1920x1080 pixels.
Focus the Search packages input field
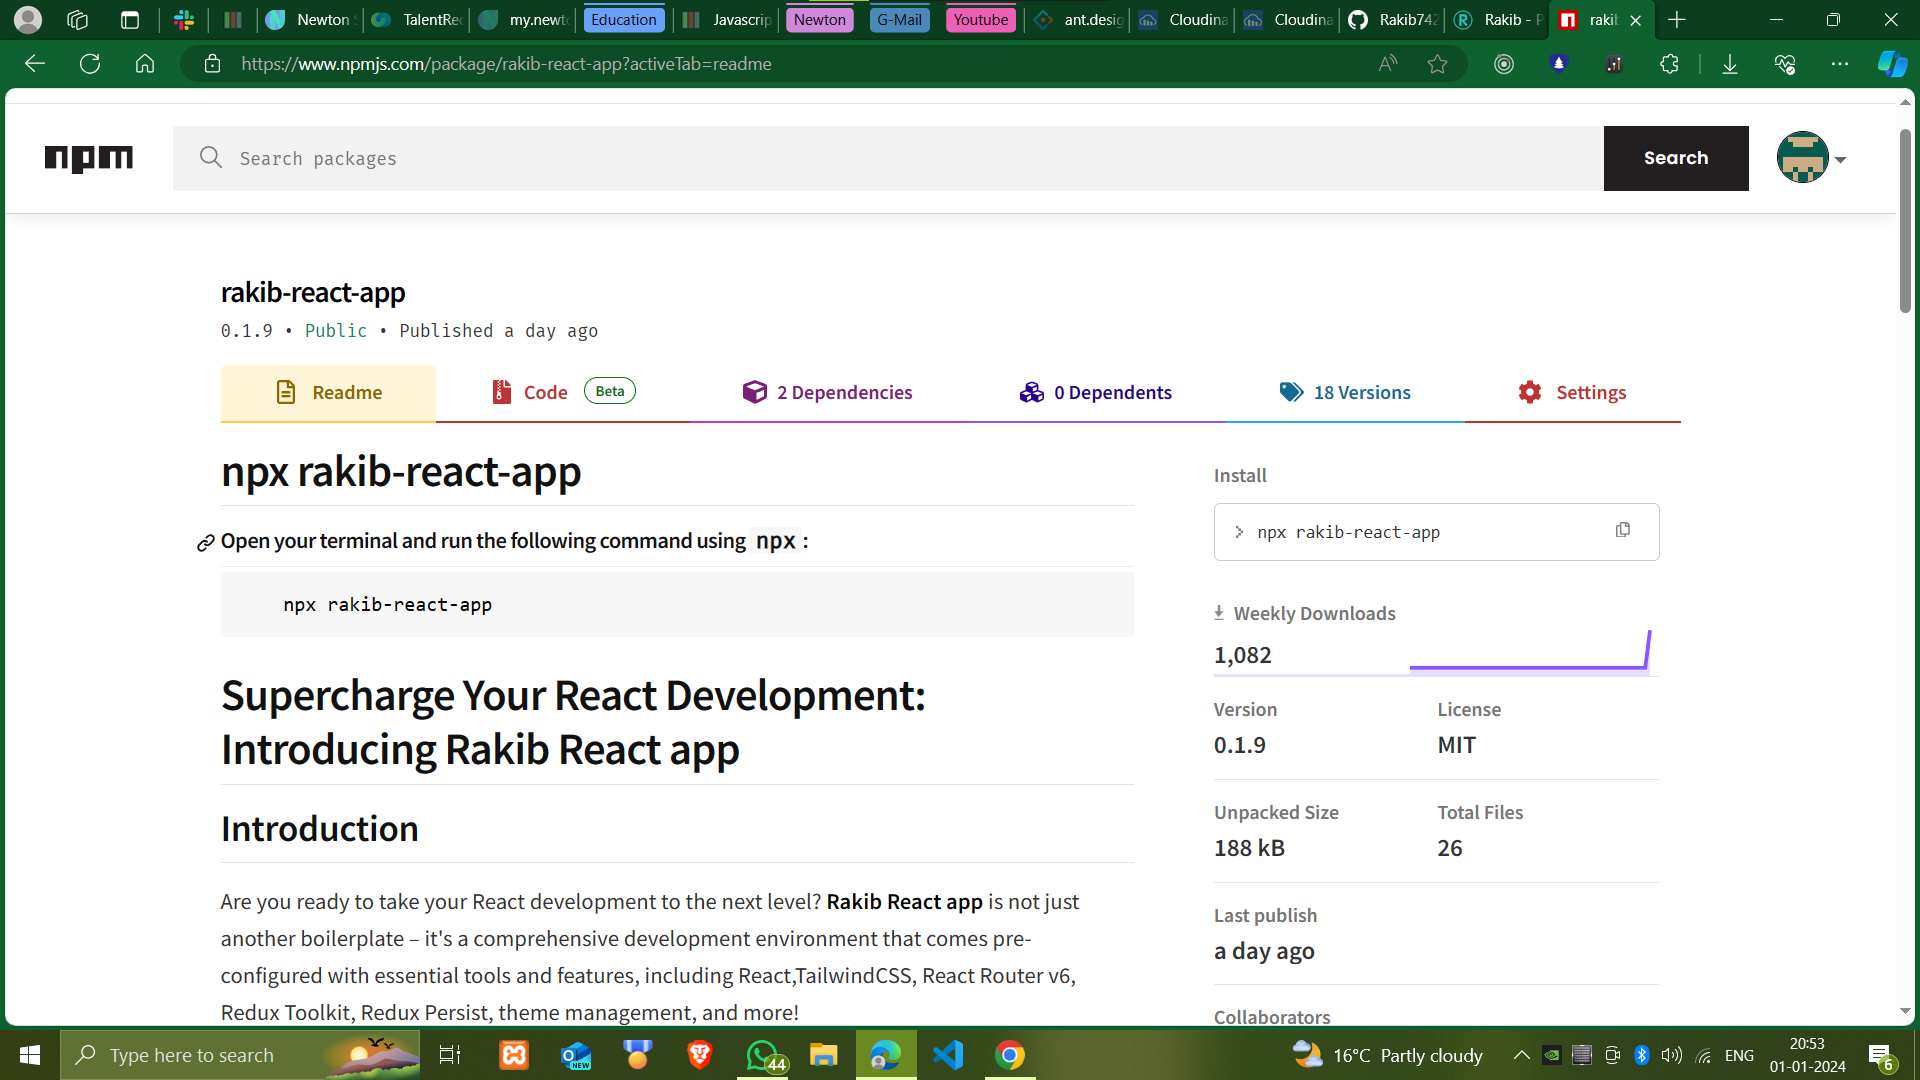888,158
